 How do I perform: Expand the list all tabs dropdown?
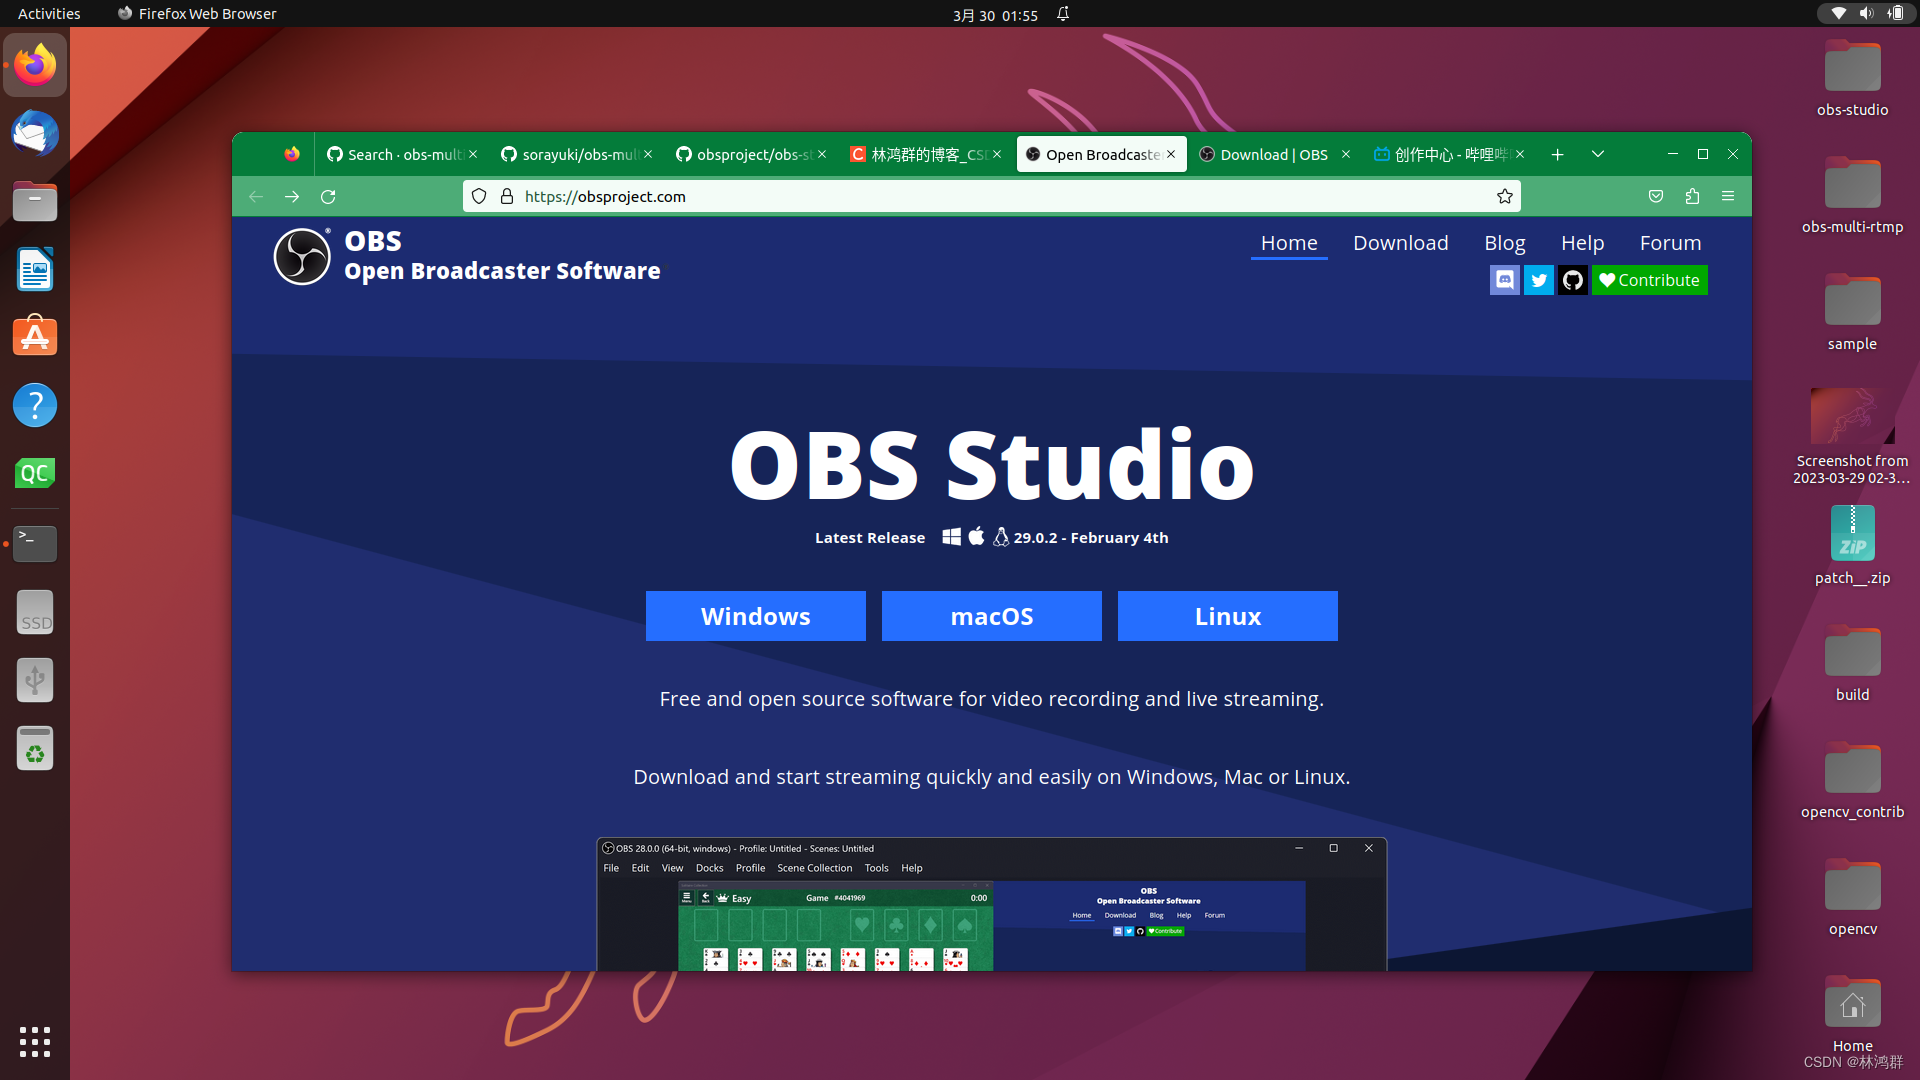click(1598, 154)
